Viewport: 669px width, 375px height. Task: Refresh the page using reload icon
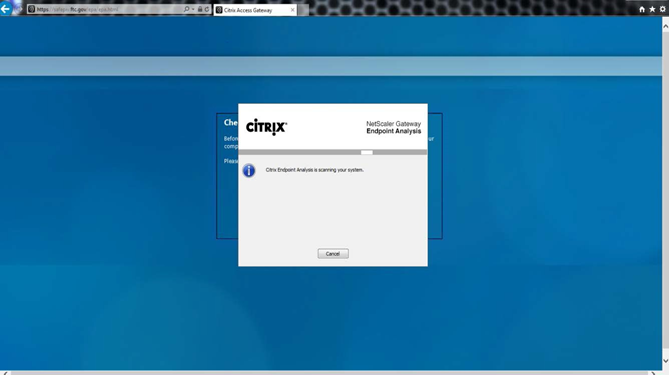[207, 9]
